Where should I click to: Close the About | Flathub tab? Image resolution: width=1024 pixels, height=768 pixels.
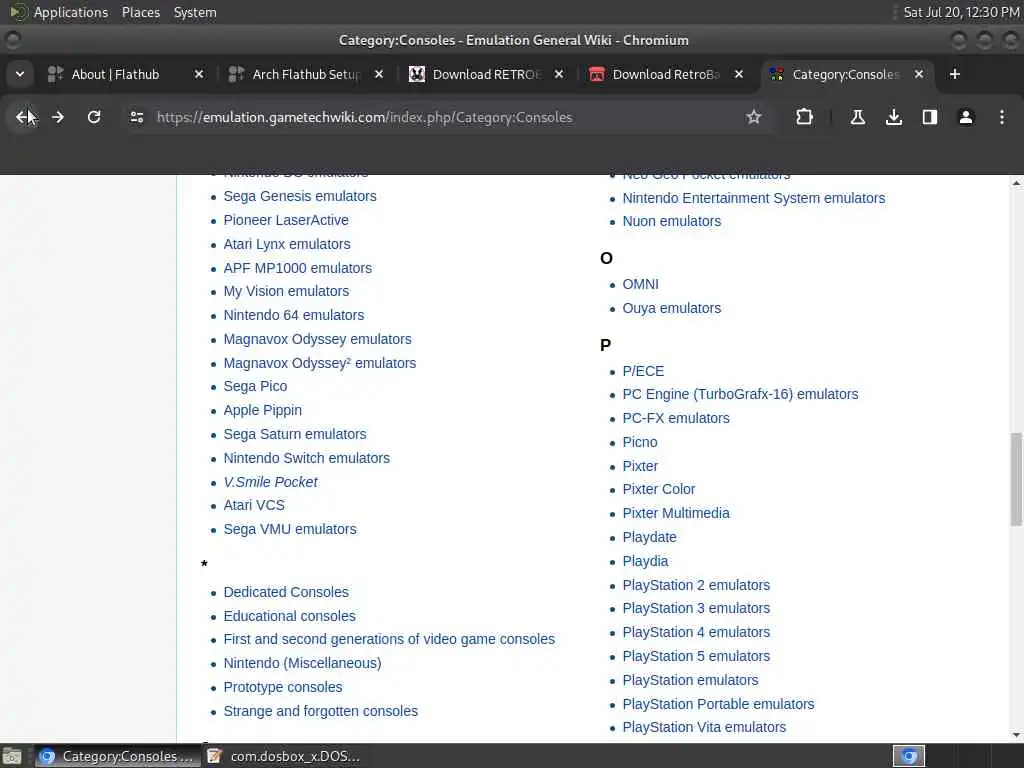[x=199, y=74]
